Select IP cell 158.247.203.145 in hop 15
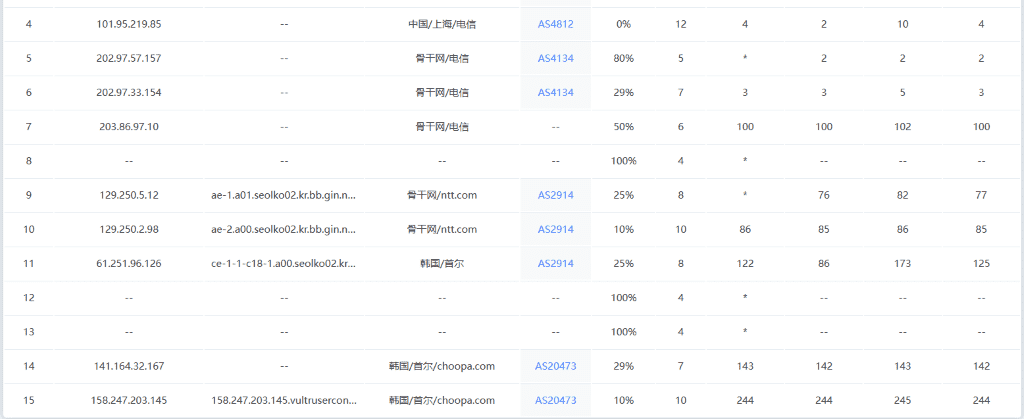This screenshot has width=1024, height=419. [129, 400]
